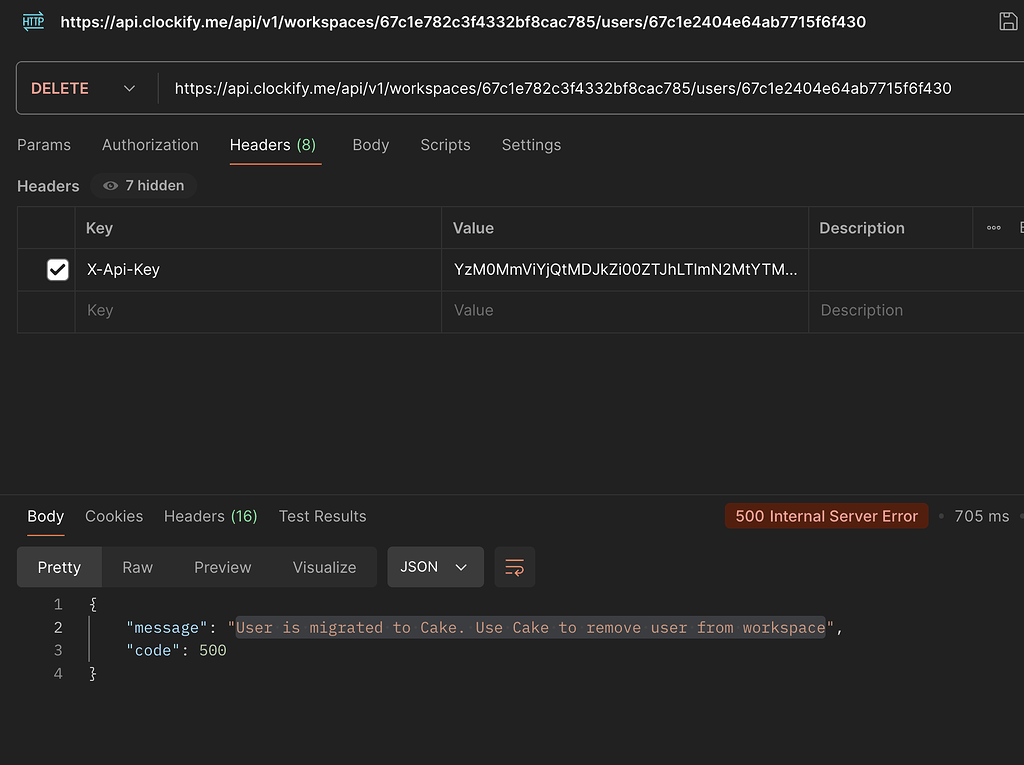
Task: Open the DELETE method dropdown
Action: click(84, 88)
